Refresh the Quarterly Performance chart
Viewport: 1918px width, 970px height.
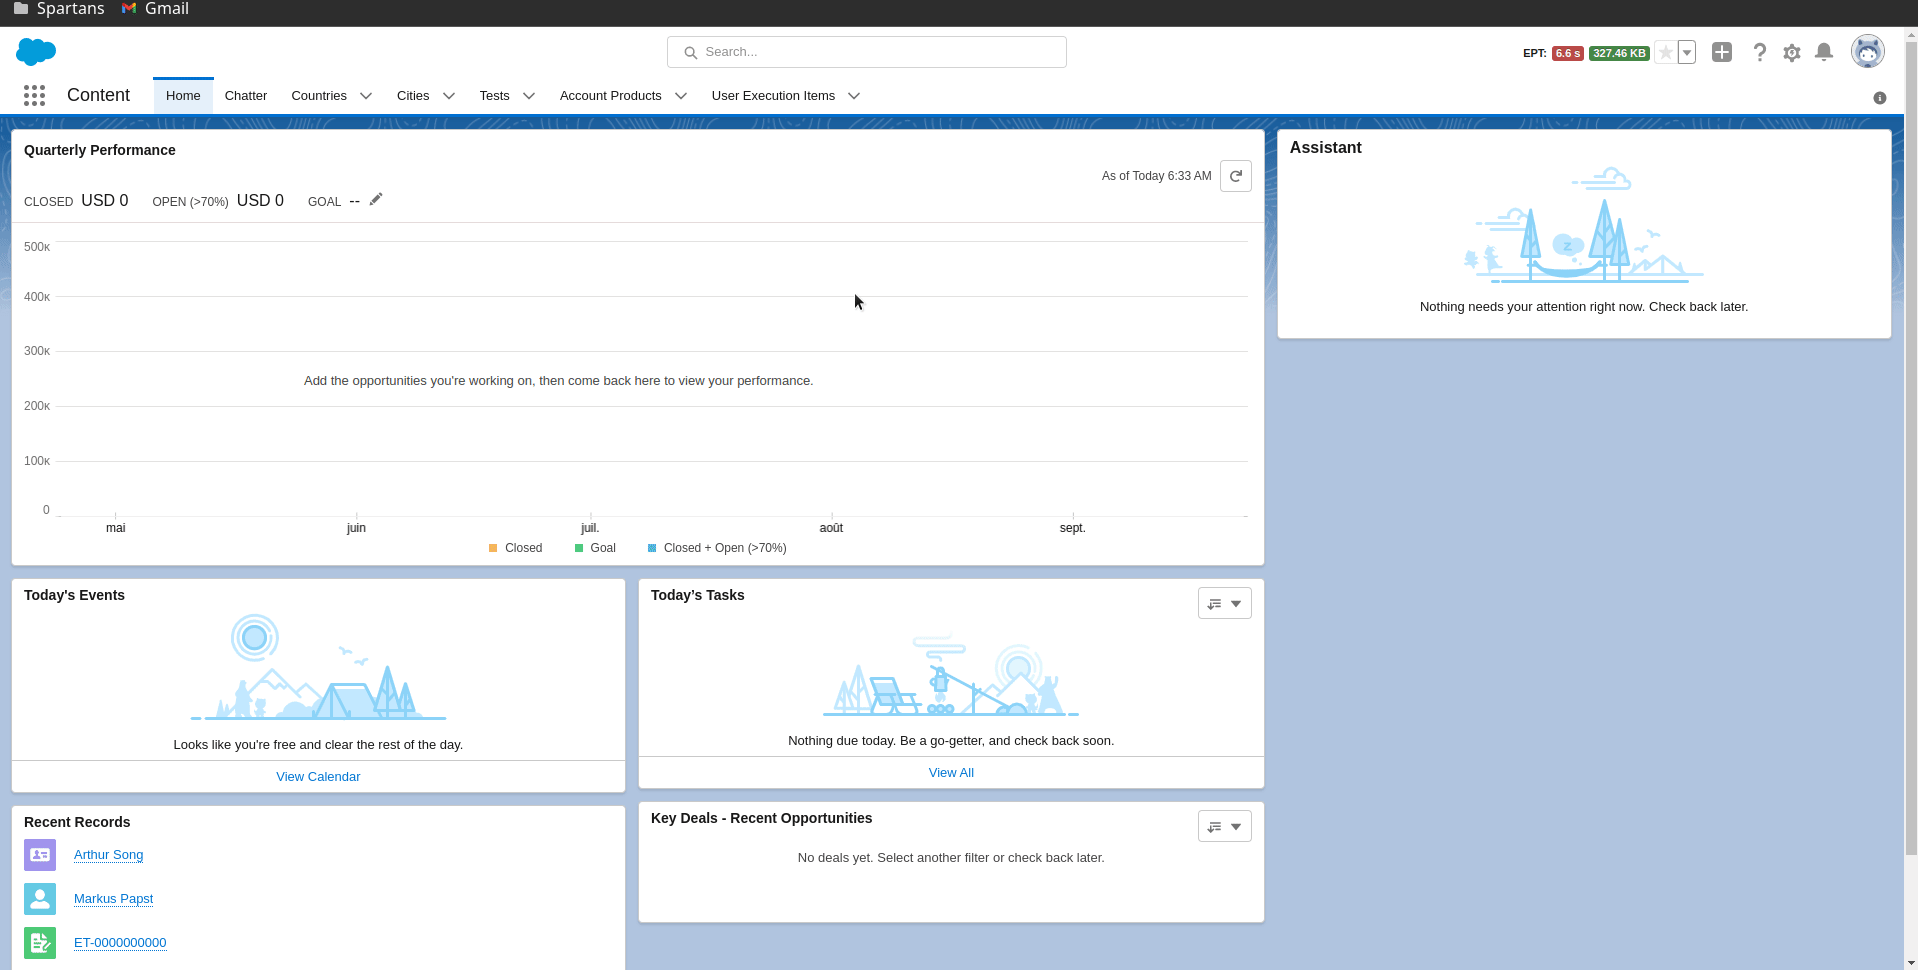click(1236, 176)
